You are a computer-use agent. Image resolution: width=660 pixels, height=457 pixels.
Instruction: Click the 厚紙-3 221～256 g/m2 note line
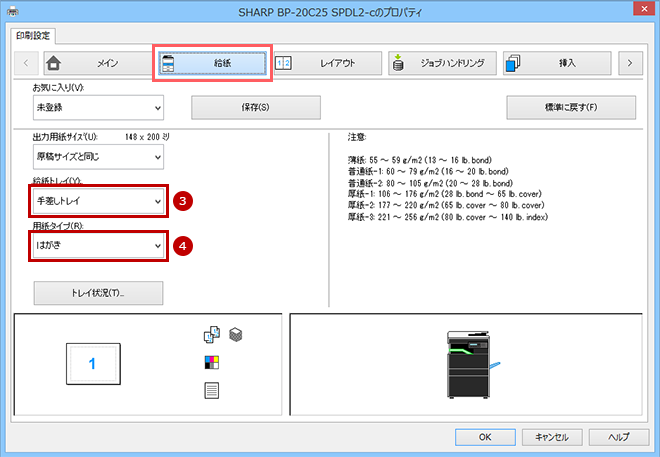(448, 217)
